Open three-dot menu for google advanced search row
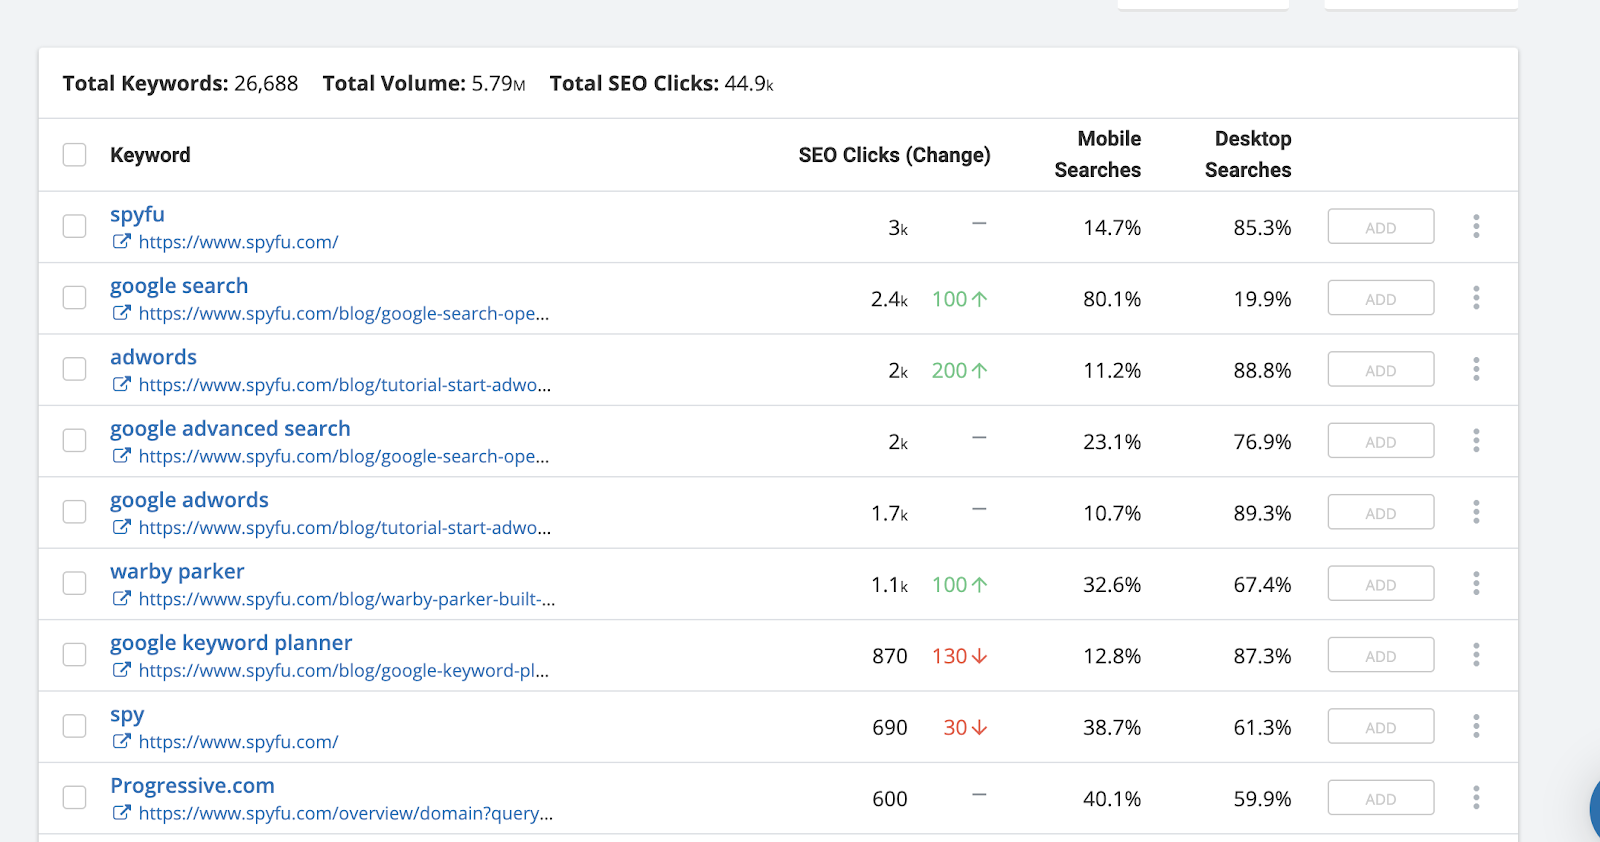Image resolution: width=1600 pixels, height=842 pixels. (x=1476, y=441)
